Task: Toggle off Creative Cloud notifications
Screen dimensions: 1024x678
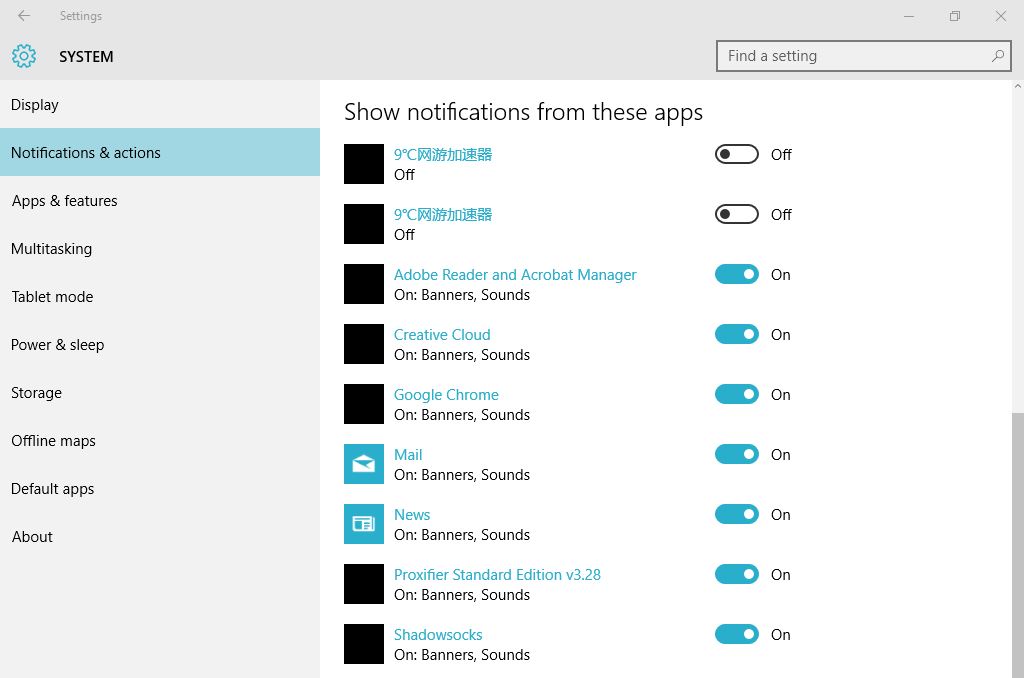Action: (737, 334)
